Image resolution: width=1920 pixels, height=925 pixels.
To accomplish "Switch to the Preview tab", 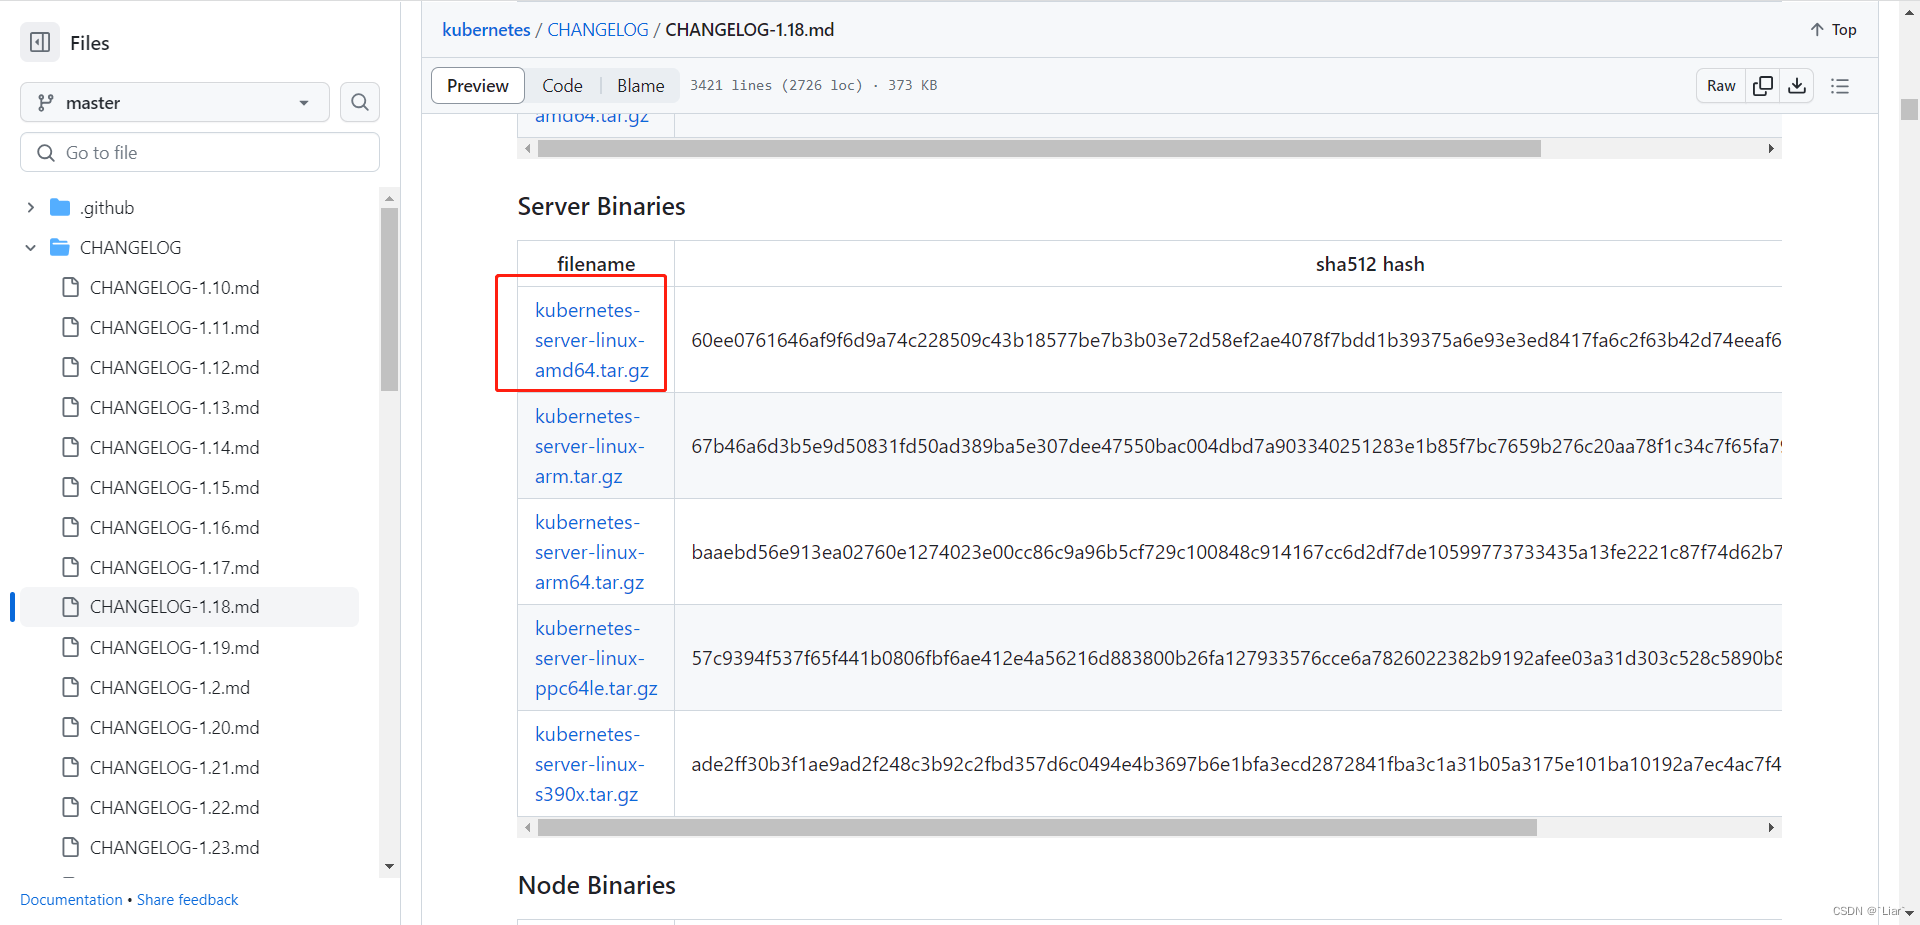I will click(x=478, y=86).
